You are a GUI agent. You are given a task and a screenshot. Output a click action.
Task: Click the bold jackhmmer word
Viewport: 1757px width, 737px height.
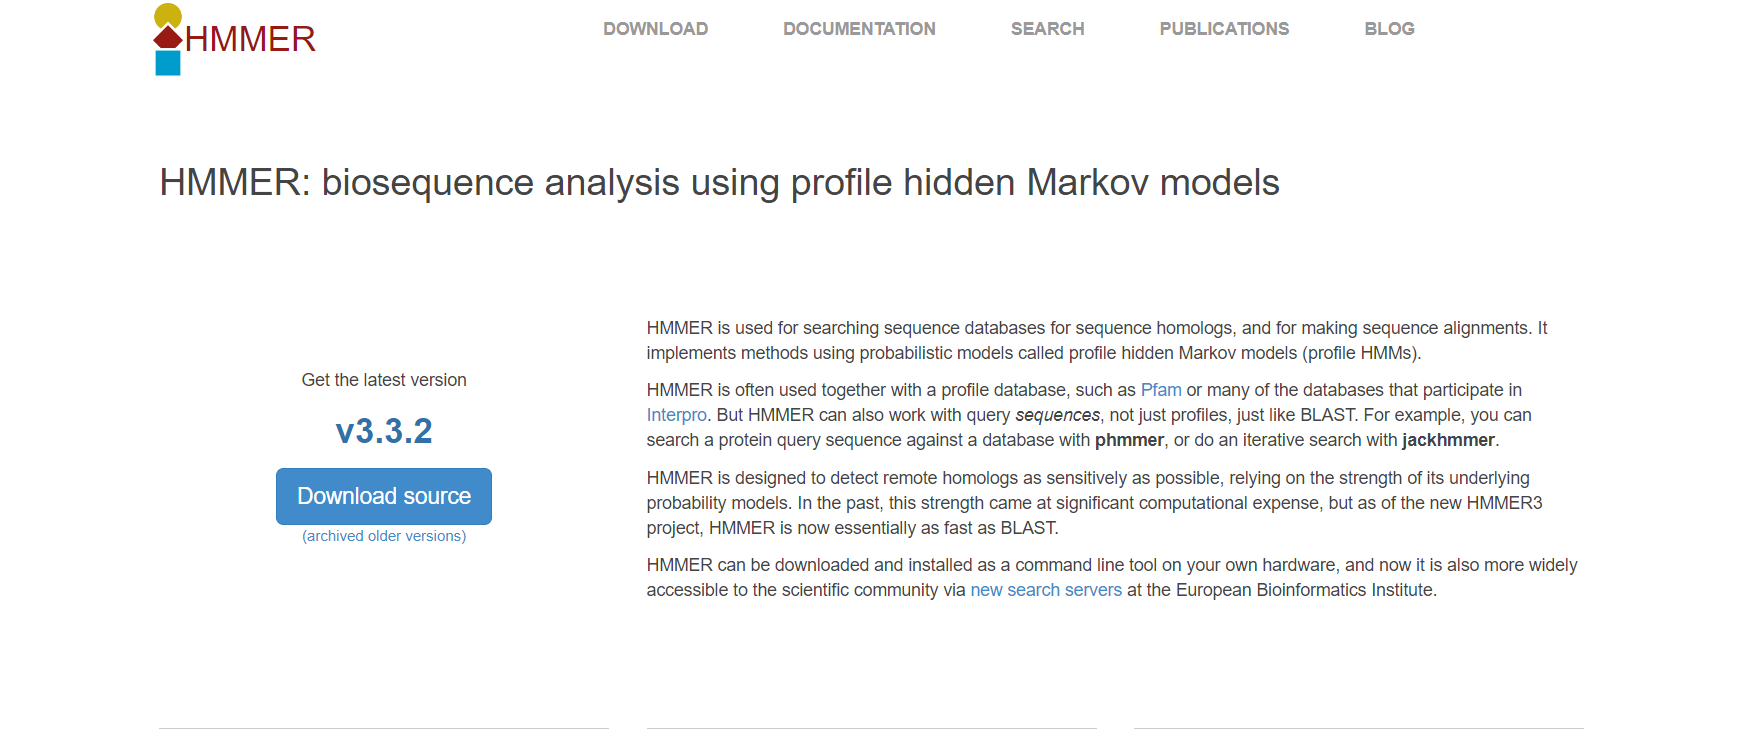[1448, 440]
